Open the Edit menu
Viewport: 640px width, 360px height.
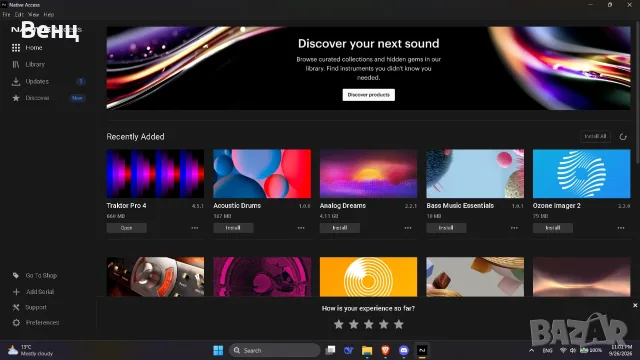point(19,15)
